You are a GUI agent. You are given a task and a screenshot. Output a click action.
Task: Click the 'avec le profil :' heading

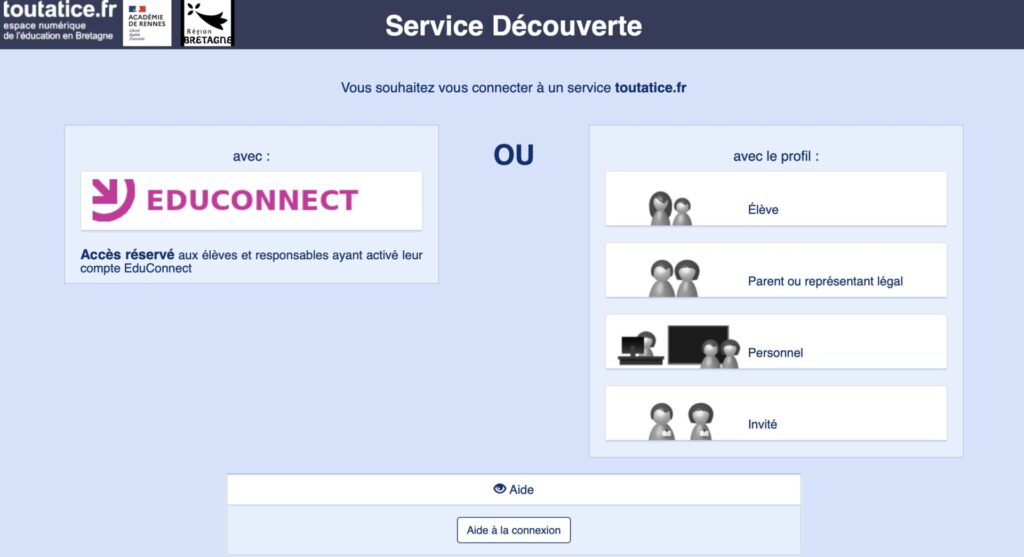(x=775, y=156)
